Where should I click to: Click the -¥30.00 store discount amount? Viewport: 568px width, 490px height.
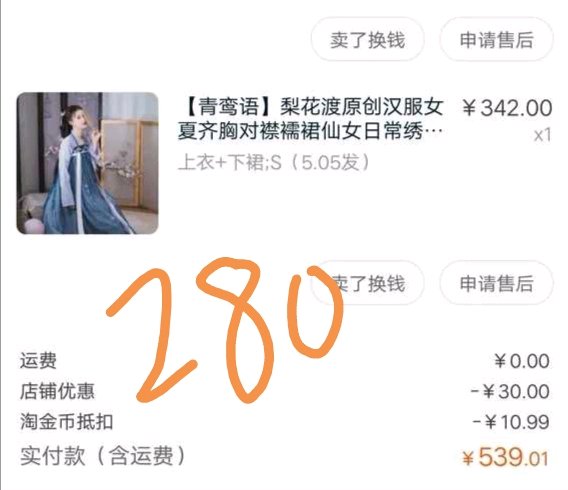pyautogui.click(x=510, y=391)
